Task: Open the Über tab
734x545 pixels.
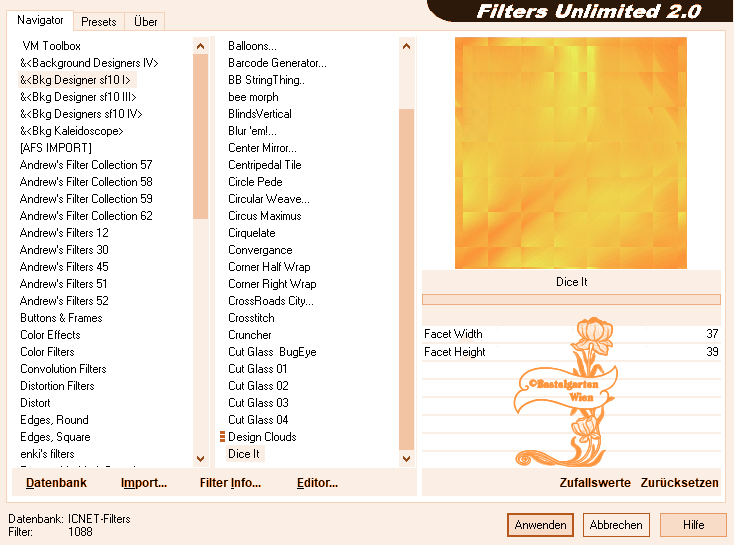Action: tap(145, 22)
